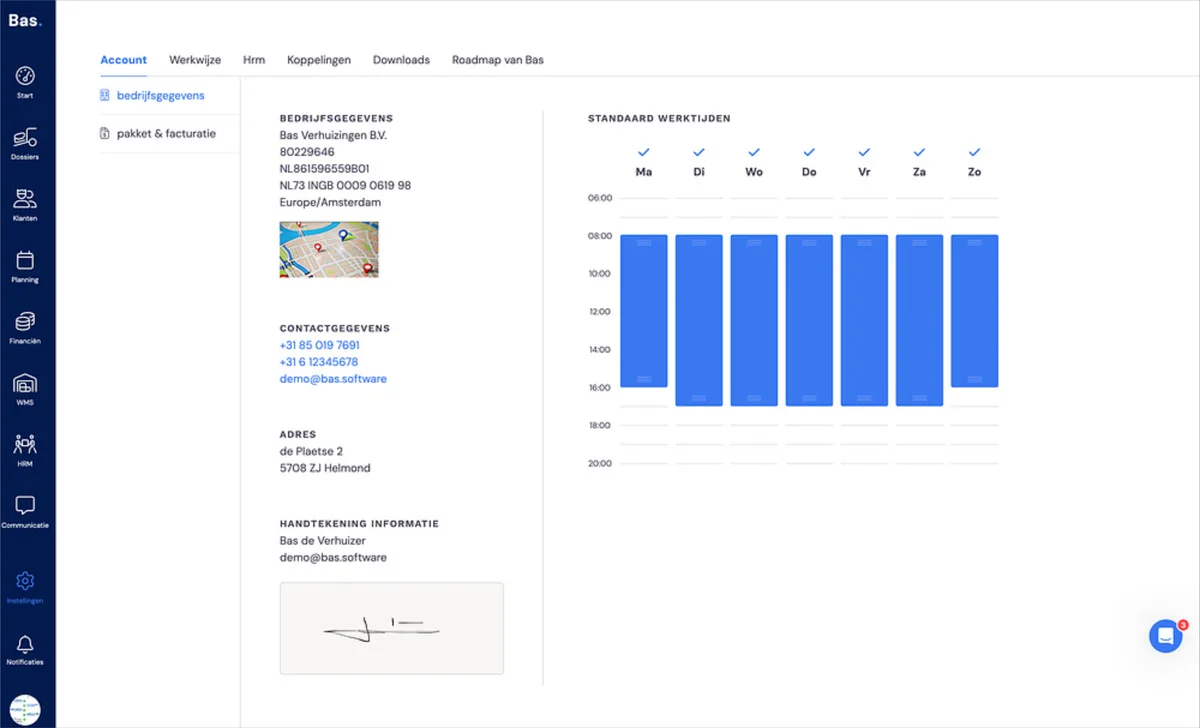Click the Do working hours block

coord(809,320)
